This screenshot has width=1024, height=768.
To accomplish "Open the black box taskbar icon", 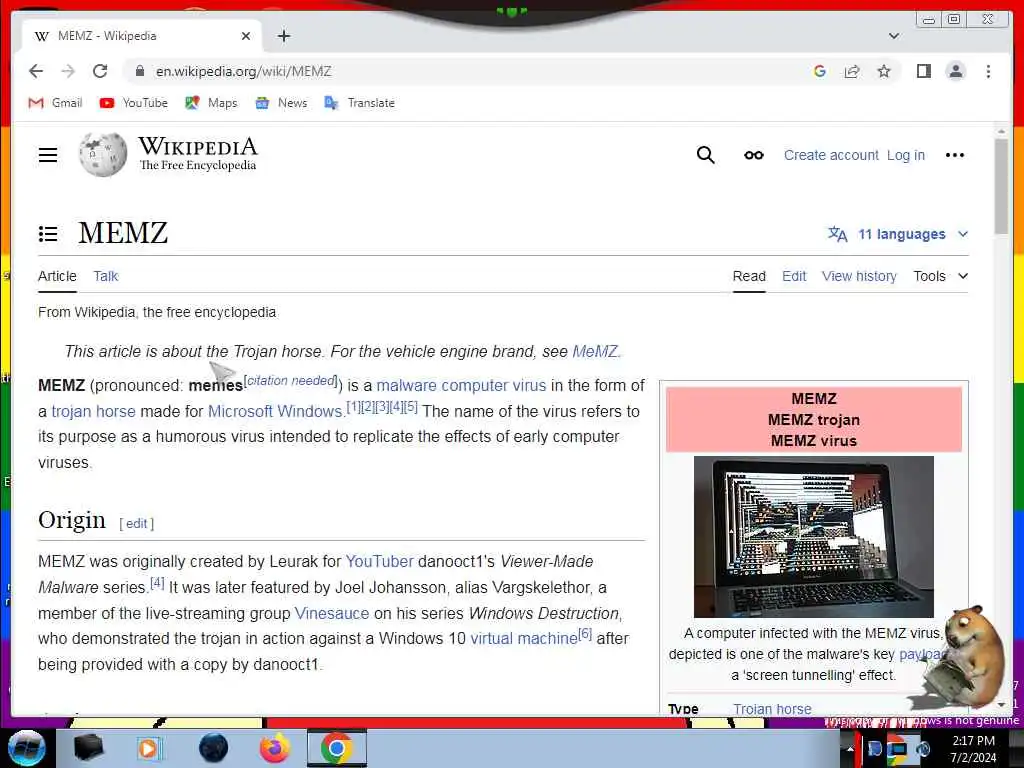I will click(89, 748).
